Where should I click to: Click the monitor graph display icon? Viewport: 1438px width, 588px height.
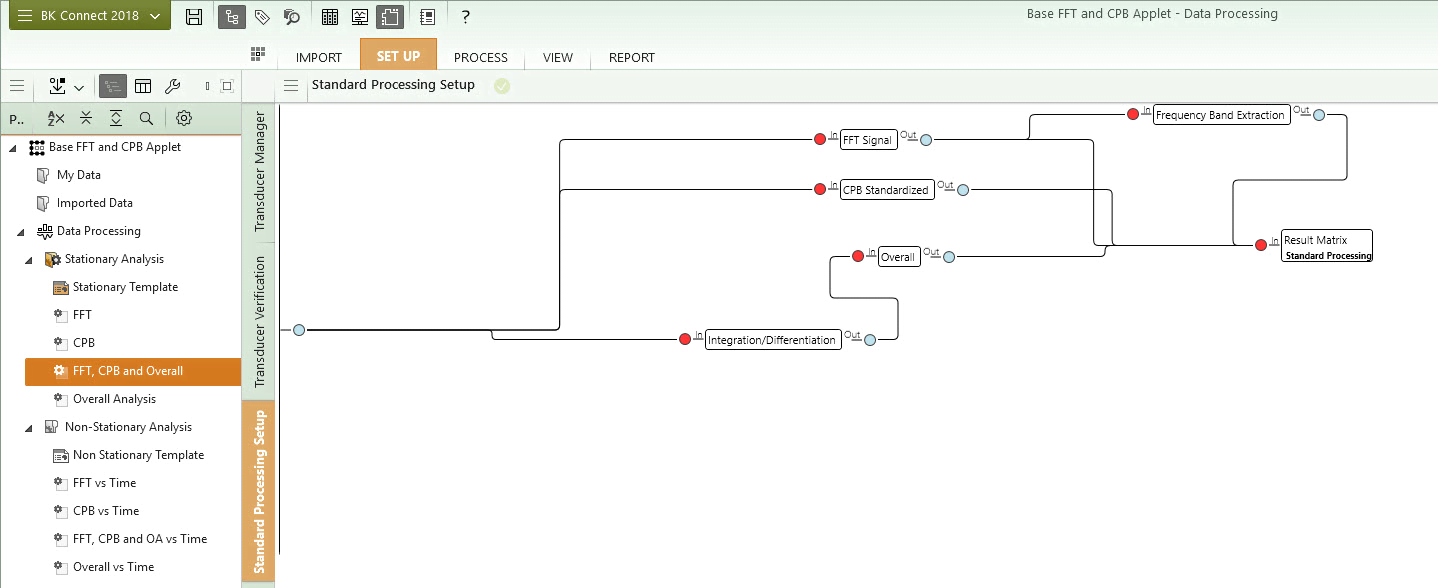click(x=360, y=16)
